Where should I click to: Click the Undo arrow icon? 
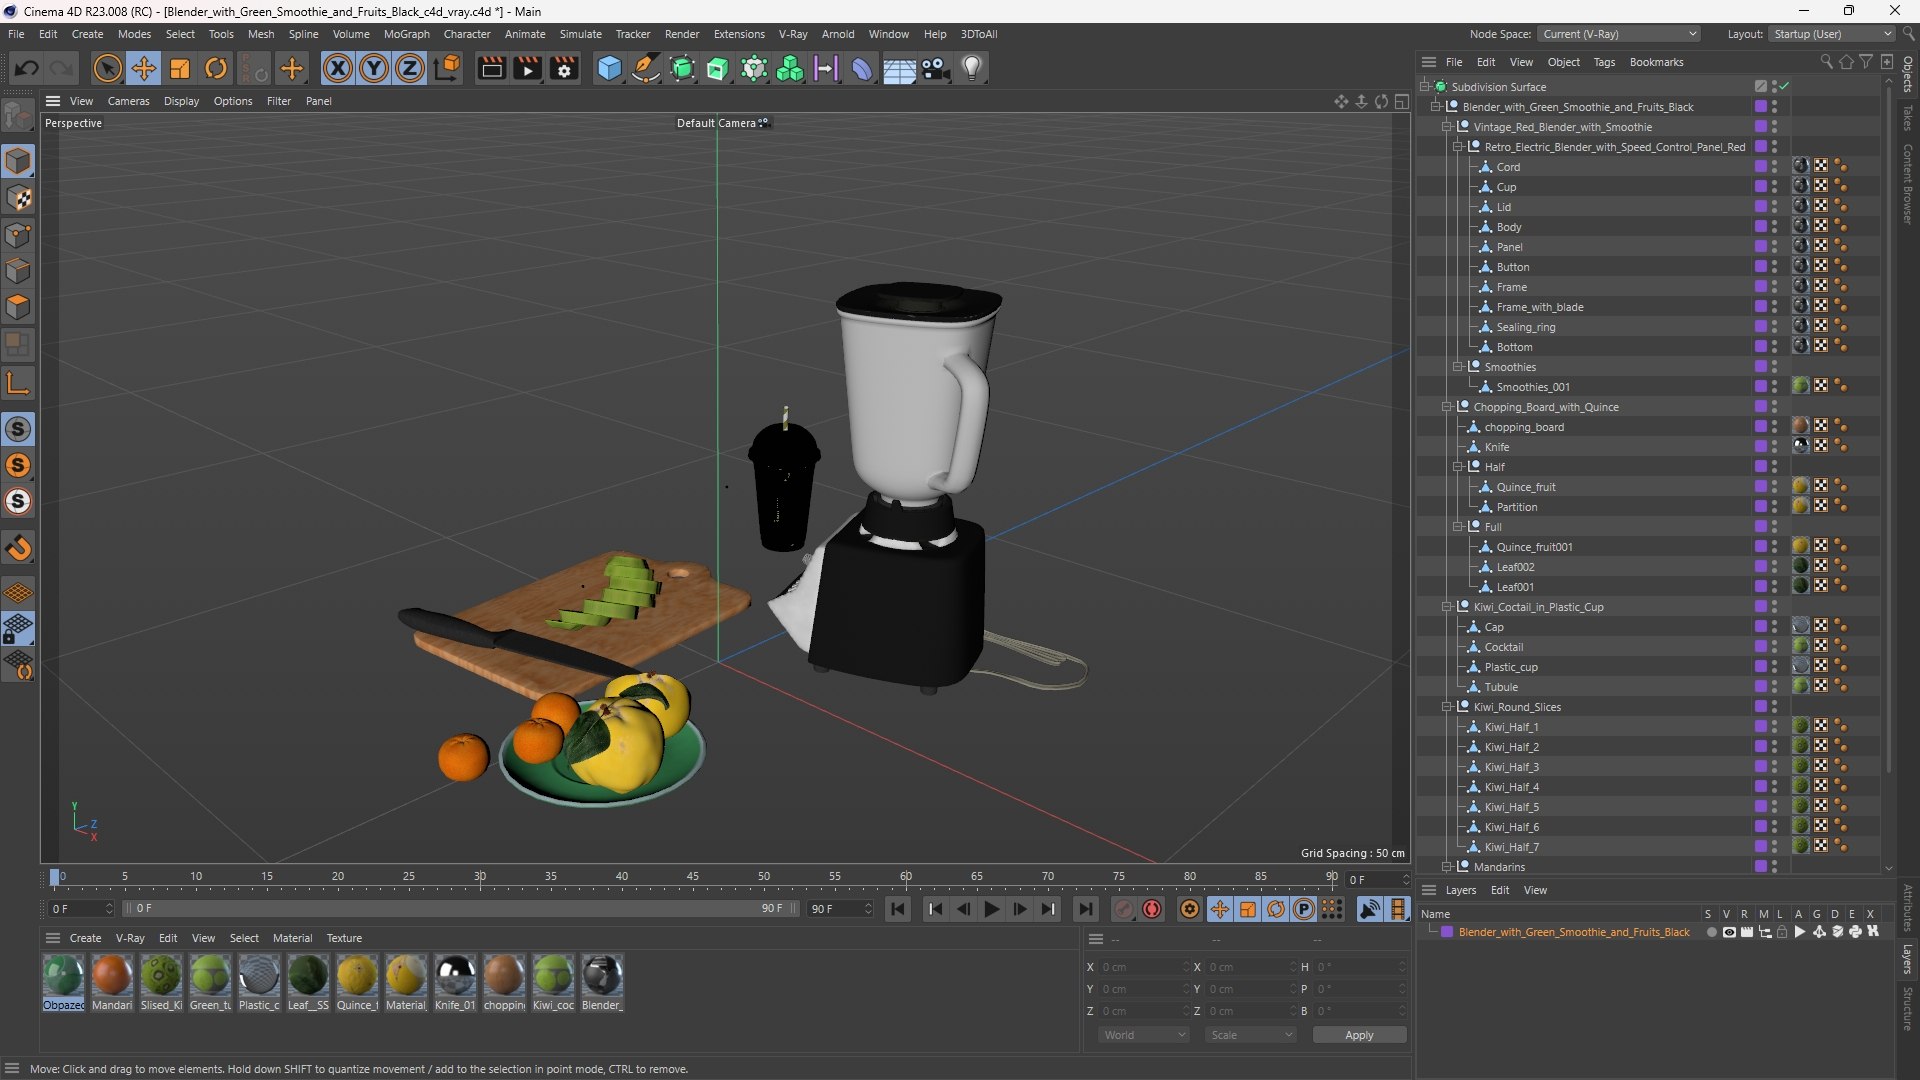pos(27,68)
